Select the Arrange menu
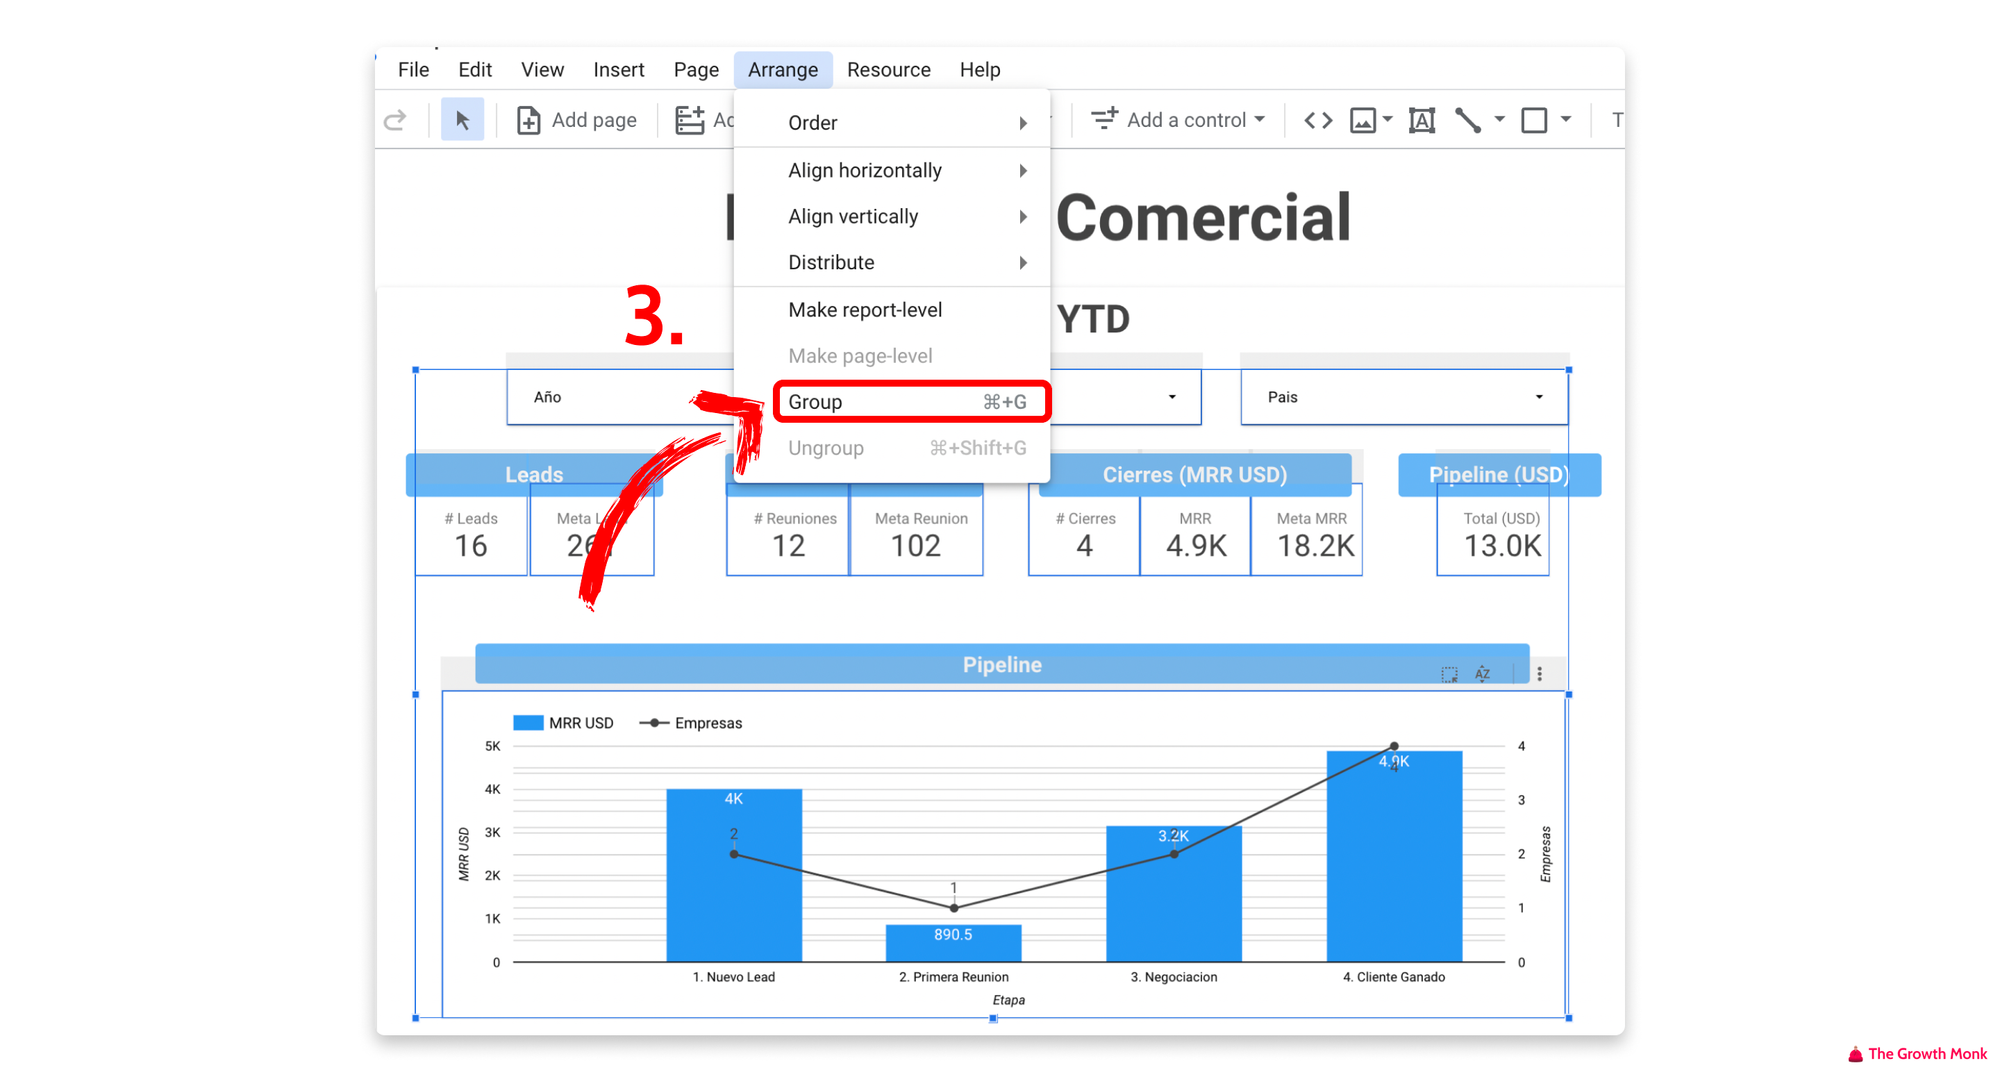This screenshot has height=1083, width=2000. [781, 69]
